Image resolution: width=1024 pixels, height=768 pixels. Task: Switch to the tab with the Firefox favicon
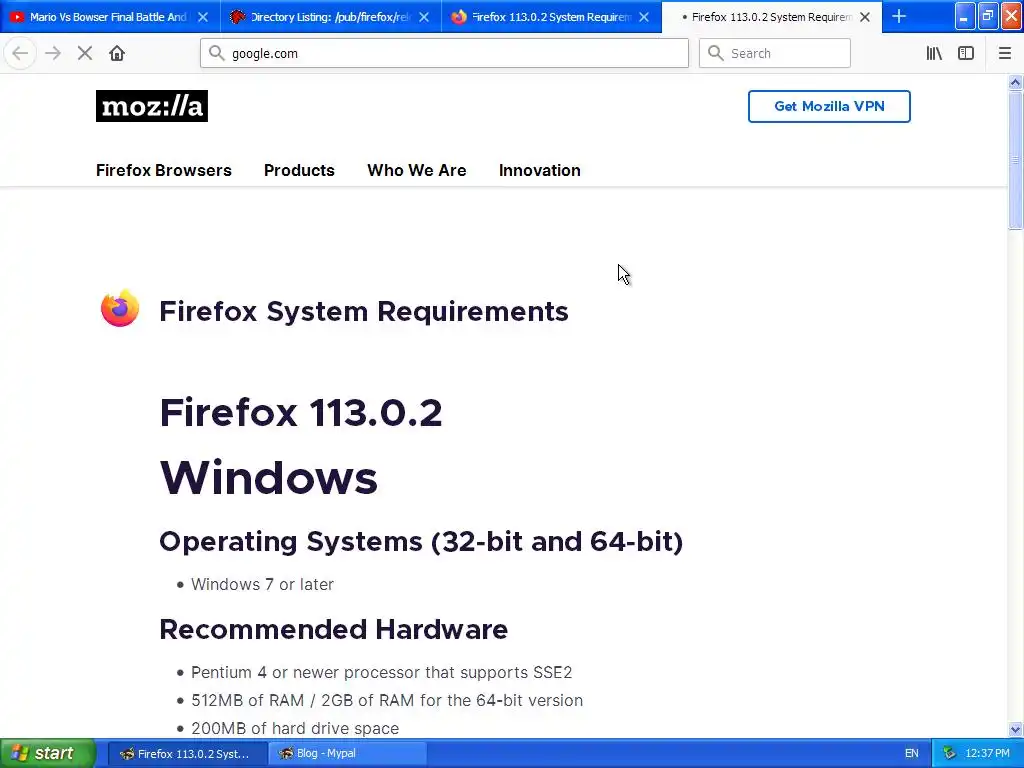(x=551, y=17)
